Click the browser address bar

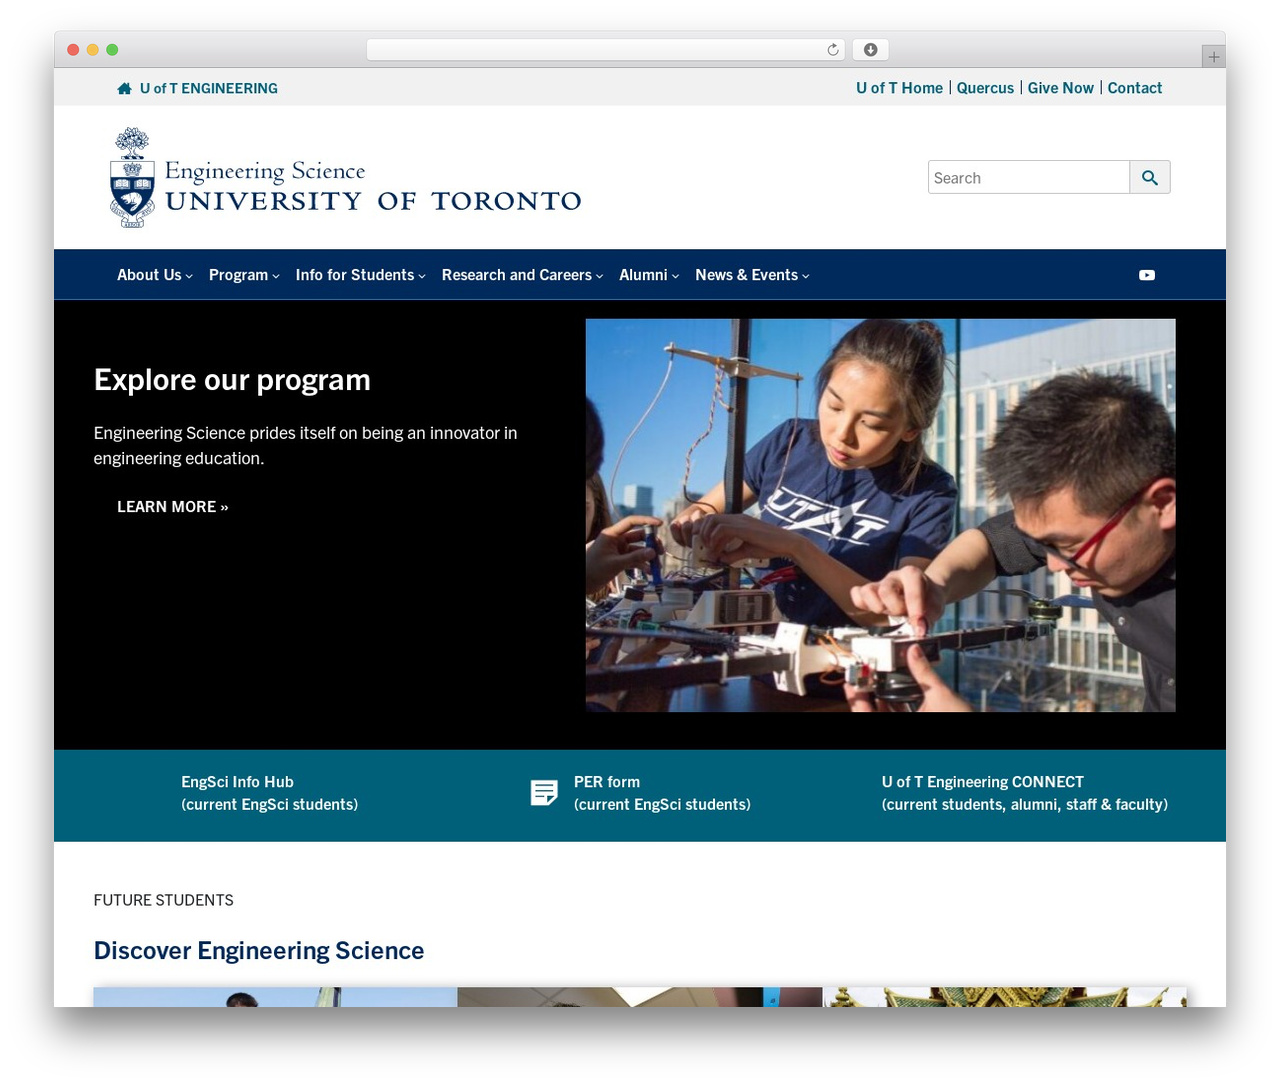605,50
